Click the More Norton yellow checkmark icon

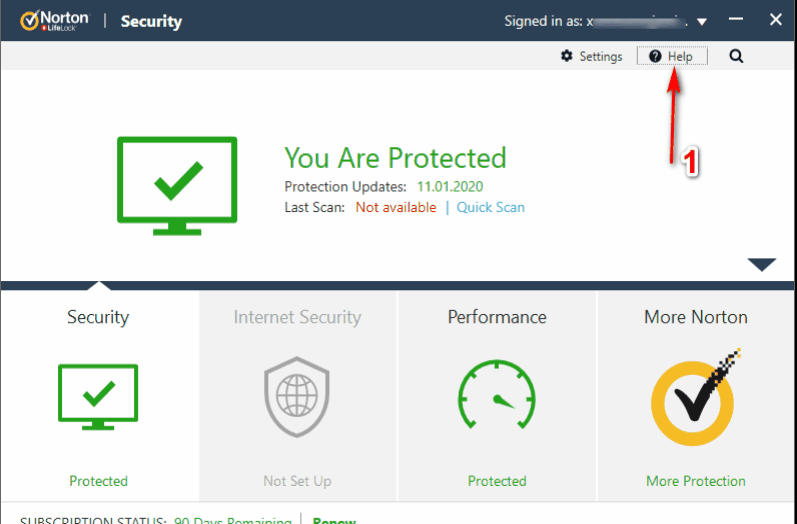[695, 397]
